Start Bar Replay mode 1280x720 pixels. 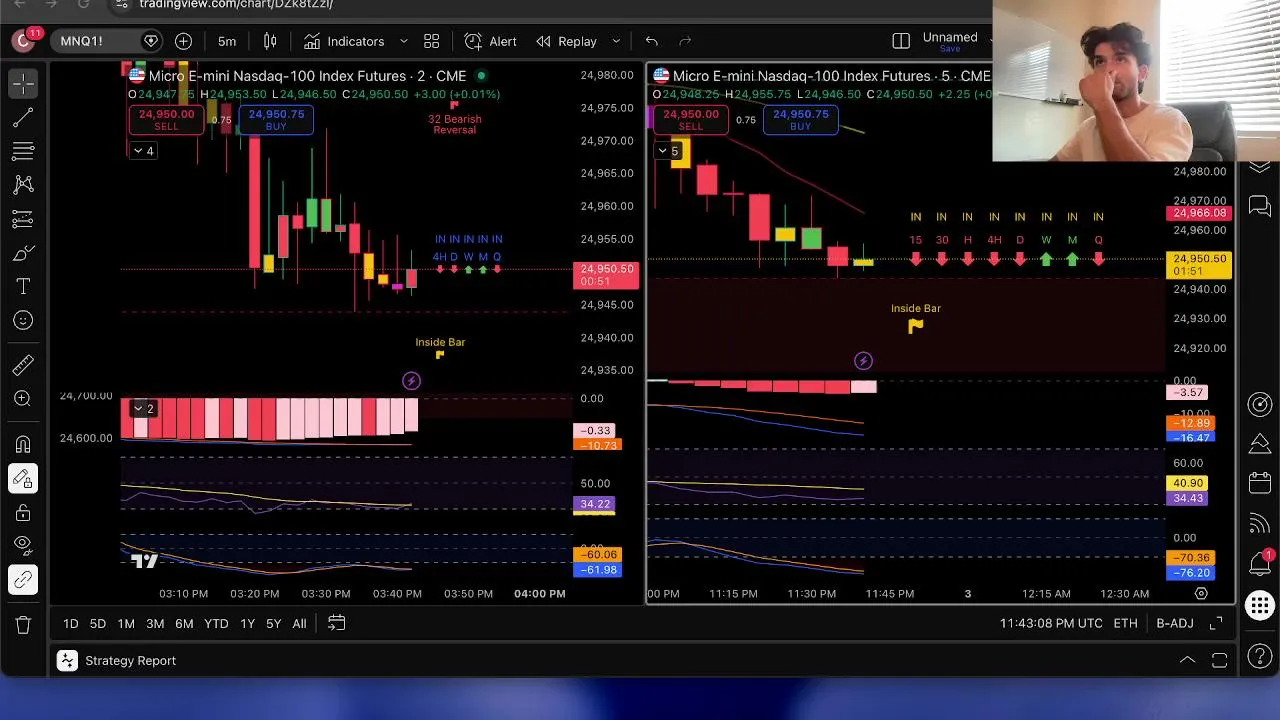click(566, 41)
